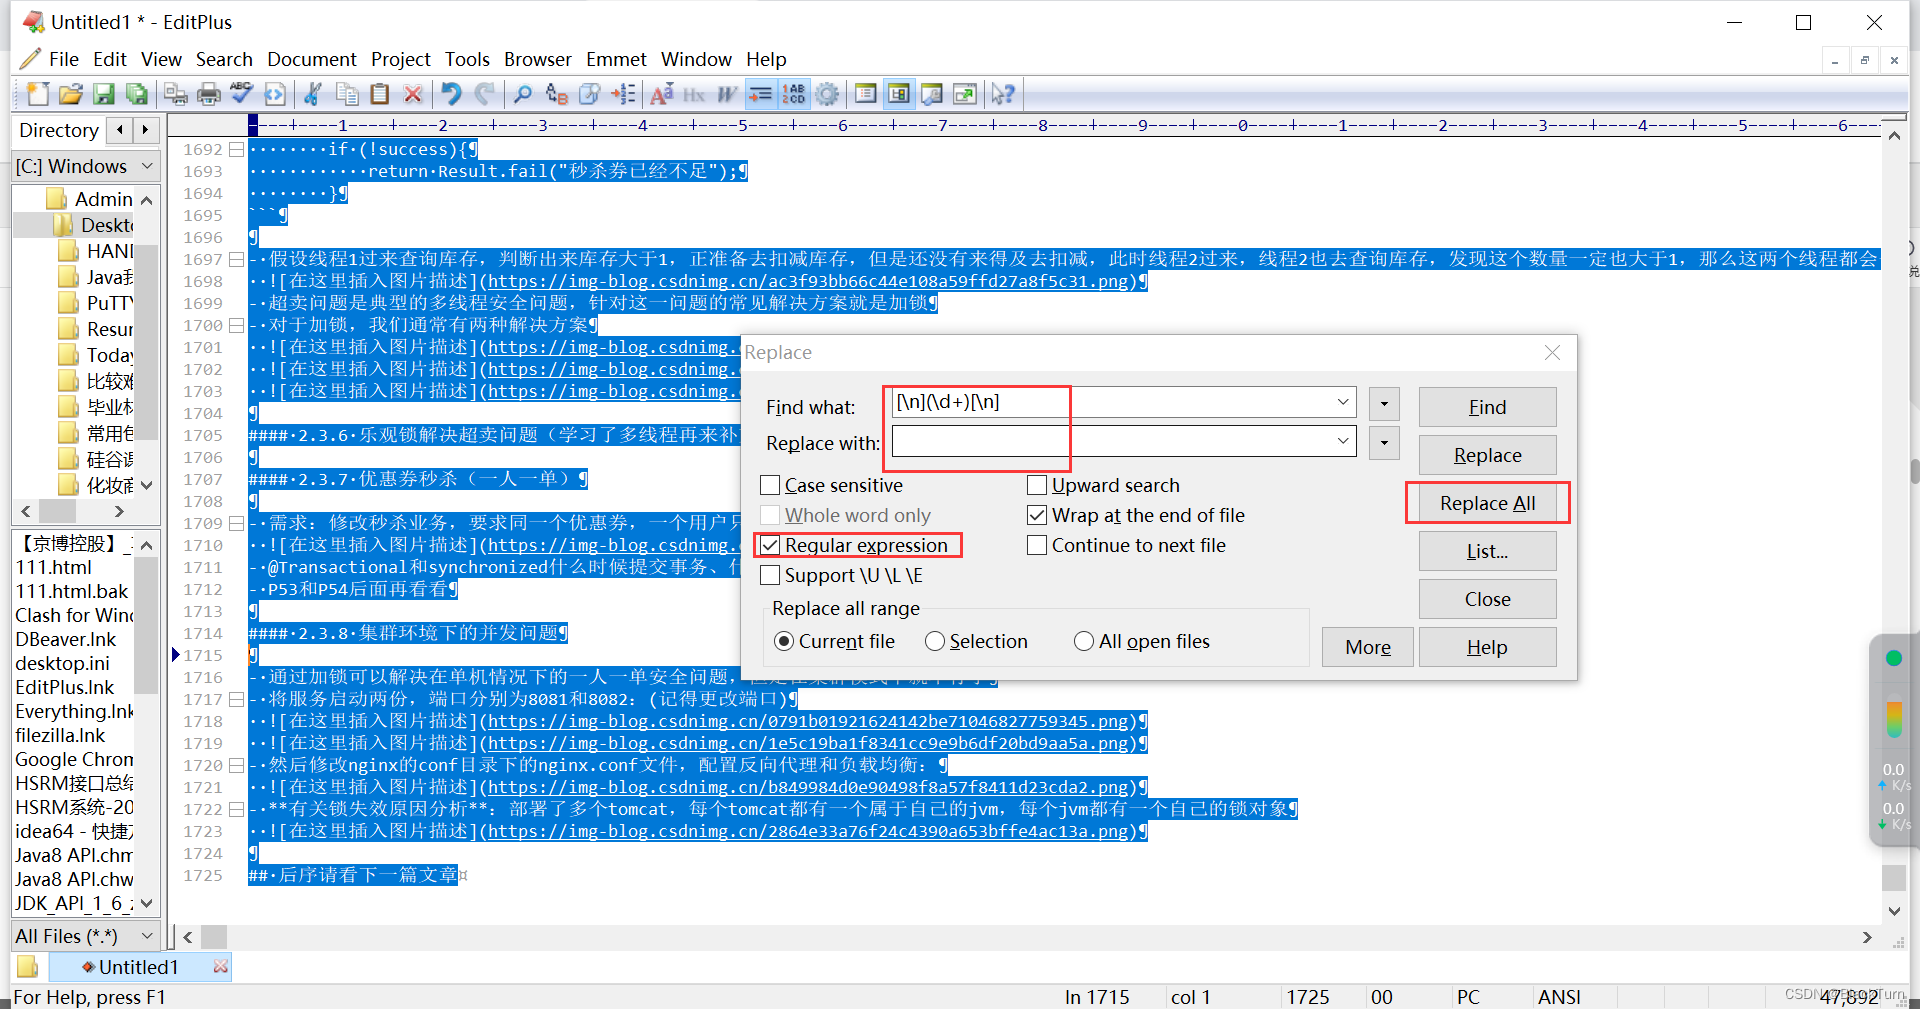Open Print Preview from the toolbar
This screenshot has height=1009, width=1920.
pyautogui.click(x=175, y=94)
